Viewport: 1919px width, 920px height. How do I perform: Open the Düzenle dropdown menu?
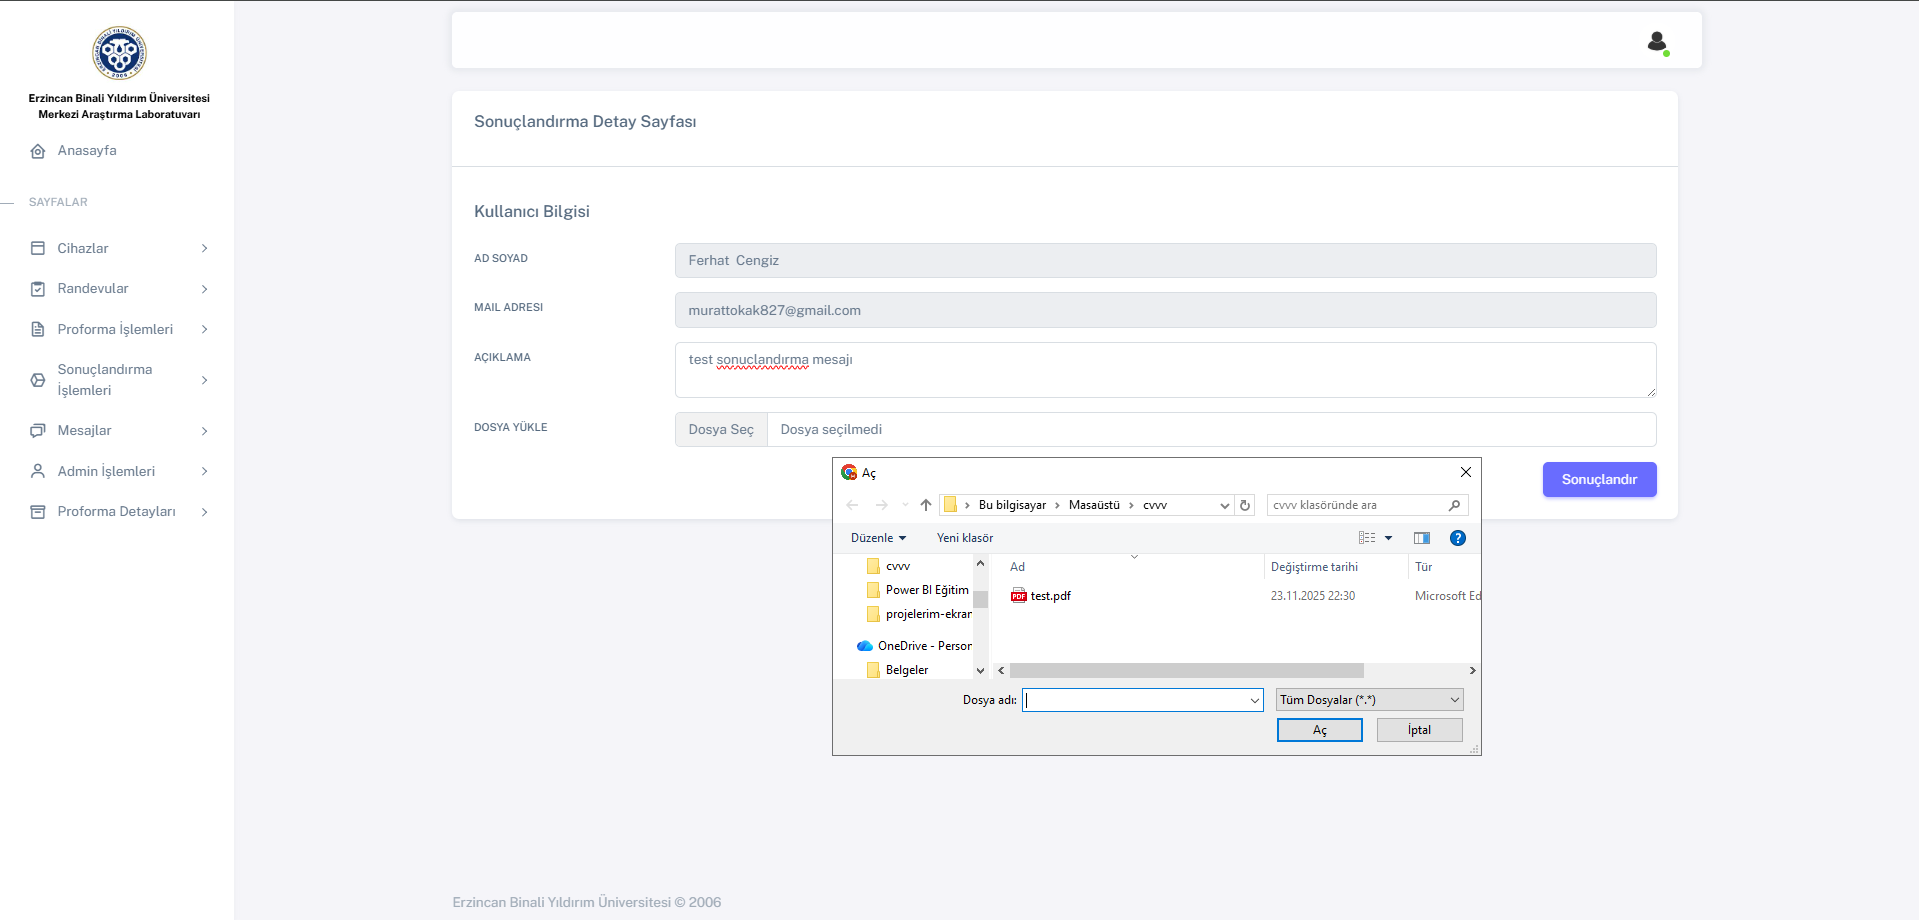click(x=878, y=538)
